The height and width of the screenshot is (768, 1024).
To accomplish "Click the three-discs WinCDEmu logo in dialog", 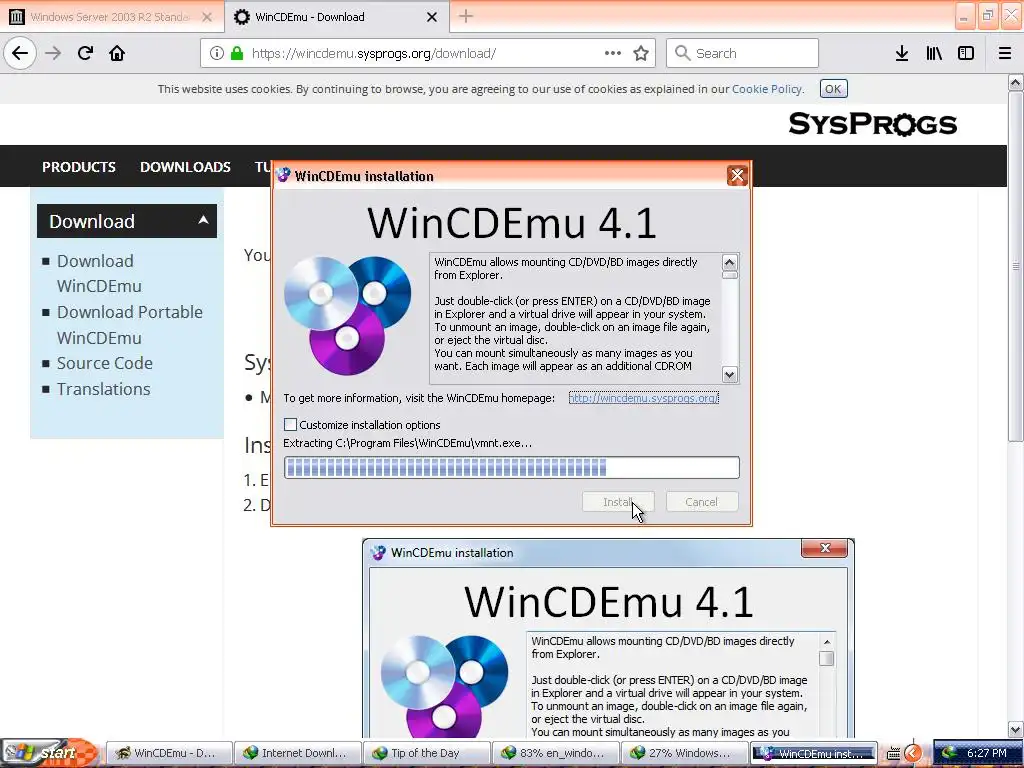I will point(347,315).
